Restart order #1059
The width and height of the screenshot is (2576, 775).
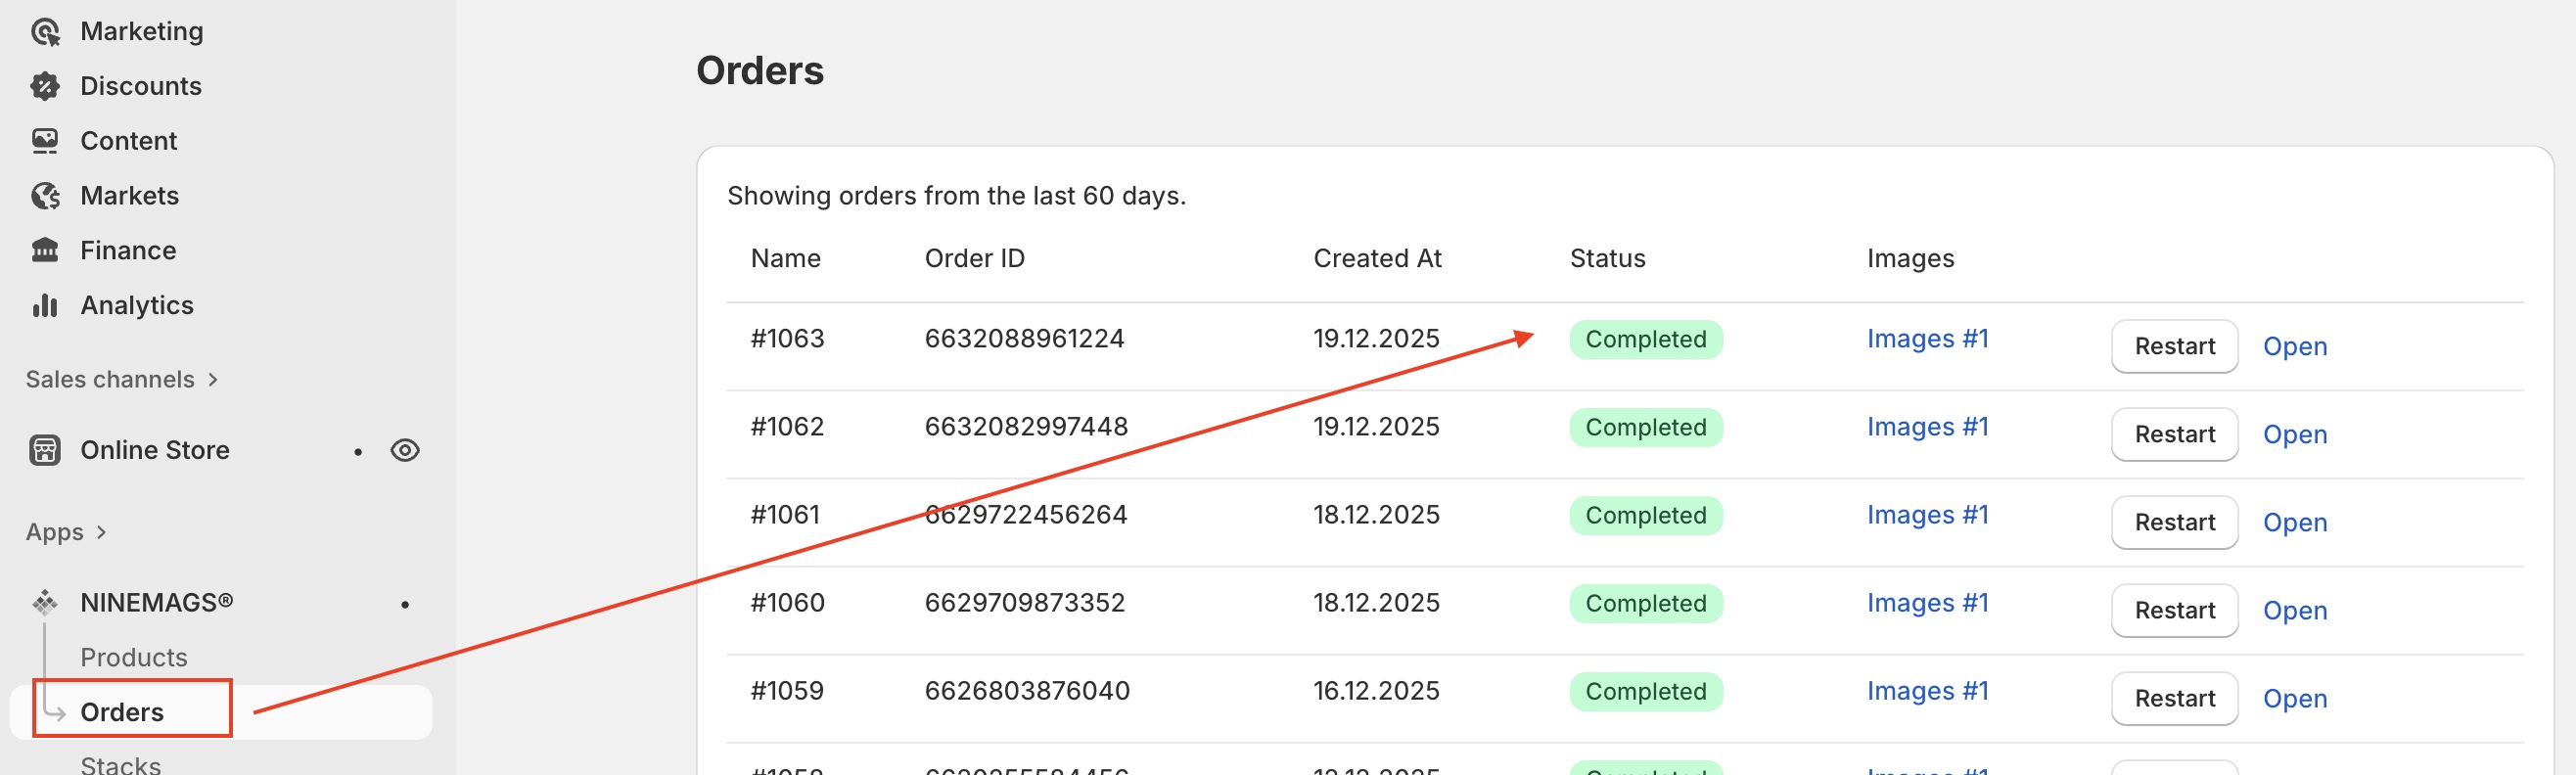pos(2174,698)
